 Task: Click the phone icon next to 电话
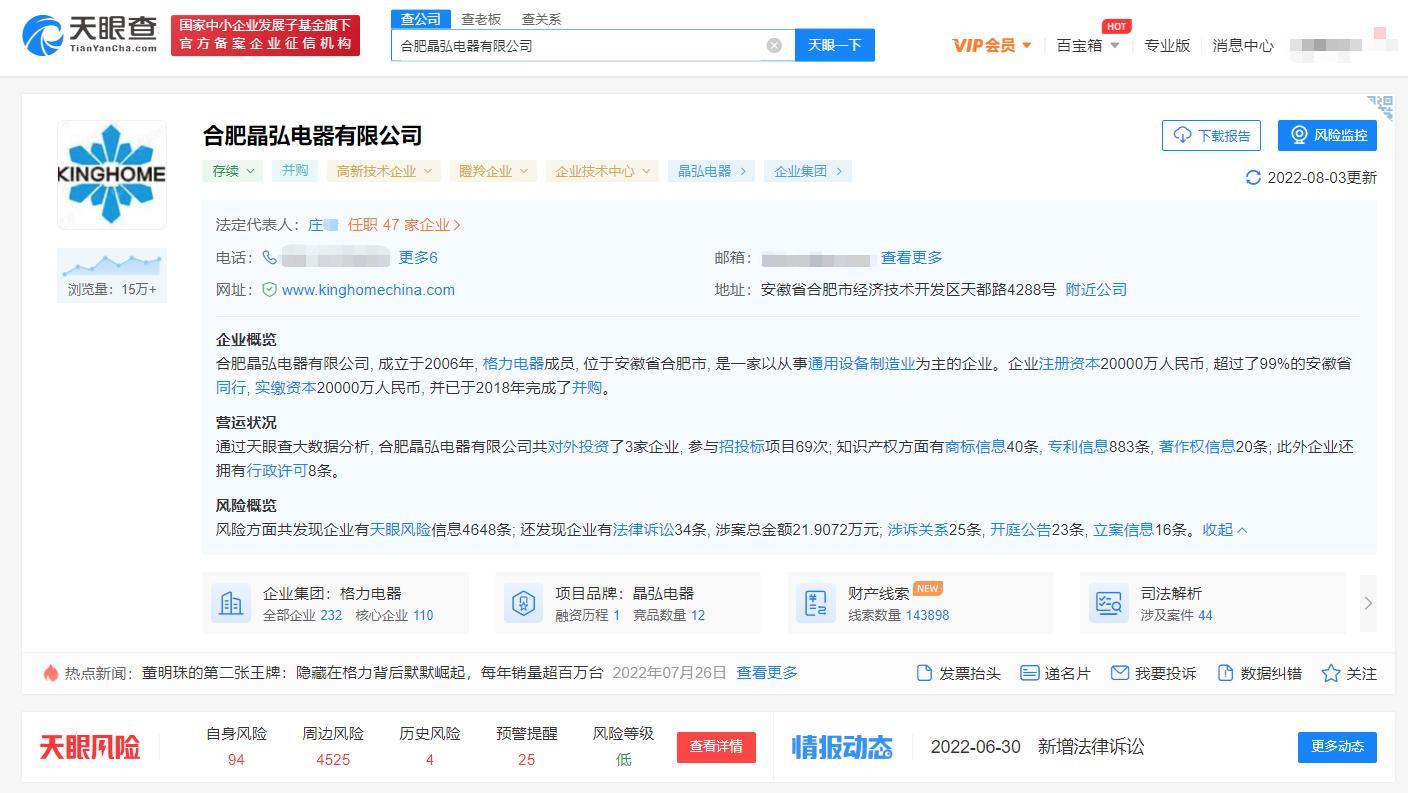[x=269, y=257]
